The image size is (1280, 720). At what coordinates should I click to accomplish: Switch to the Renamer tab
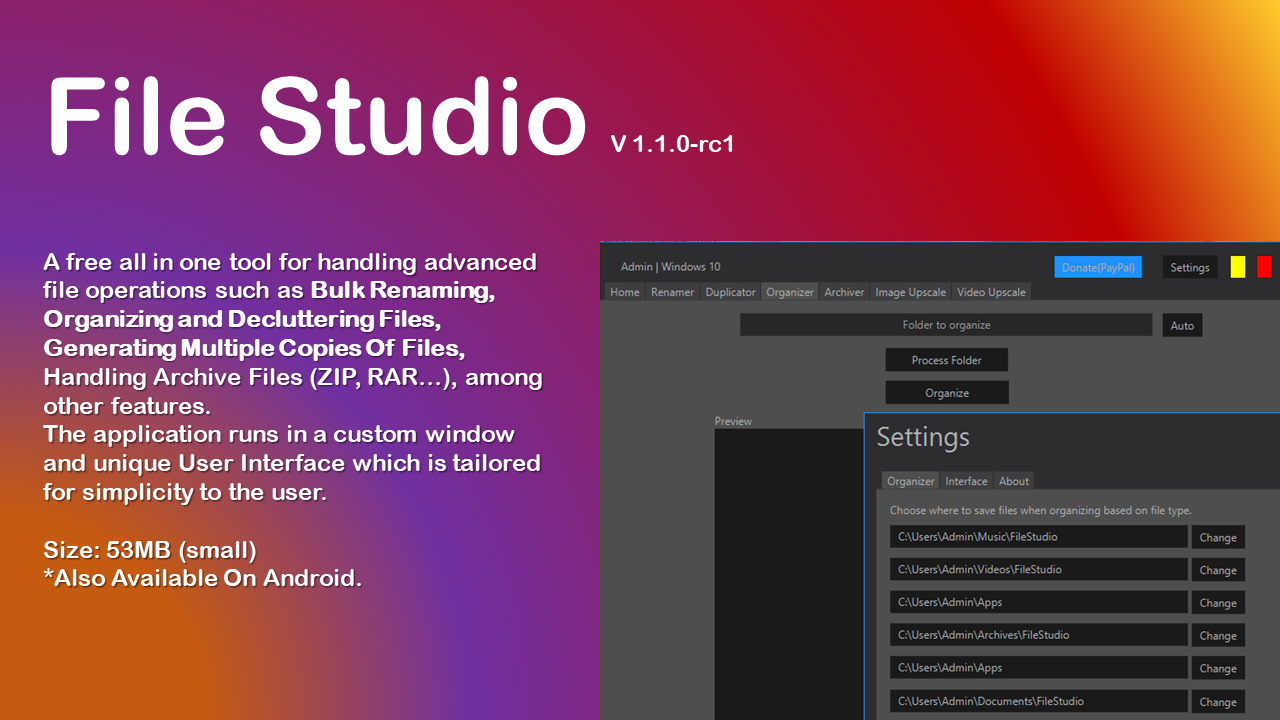click(672, 292)
